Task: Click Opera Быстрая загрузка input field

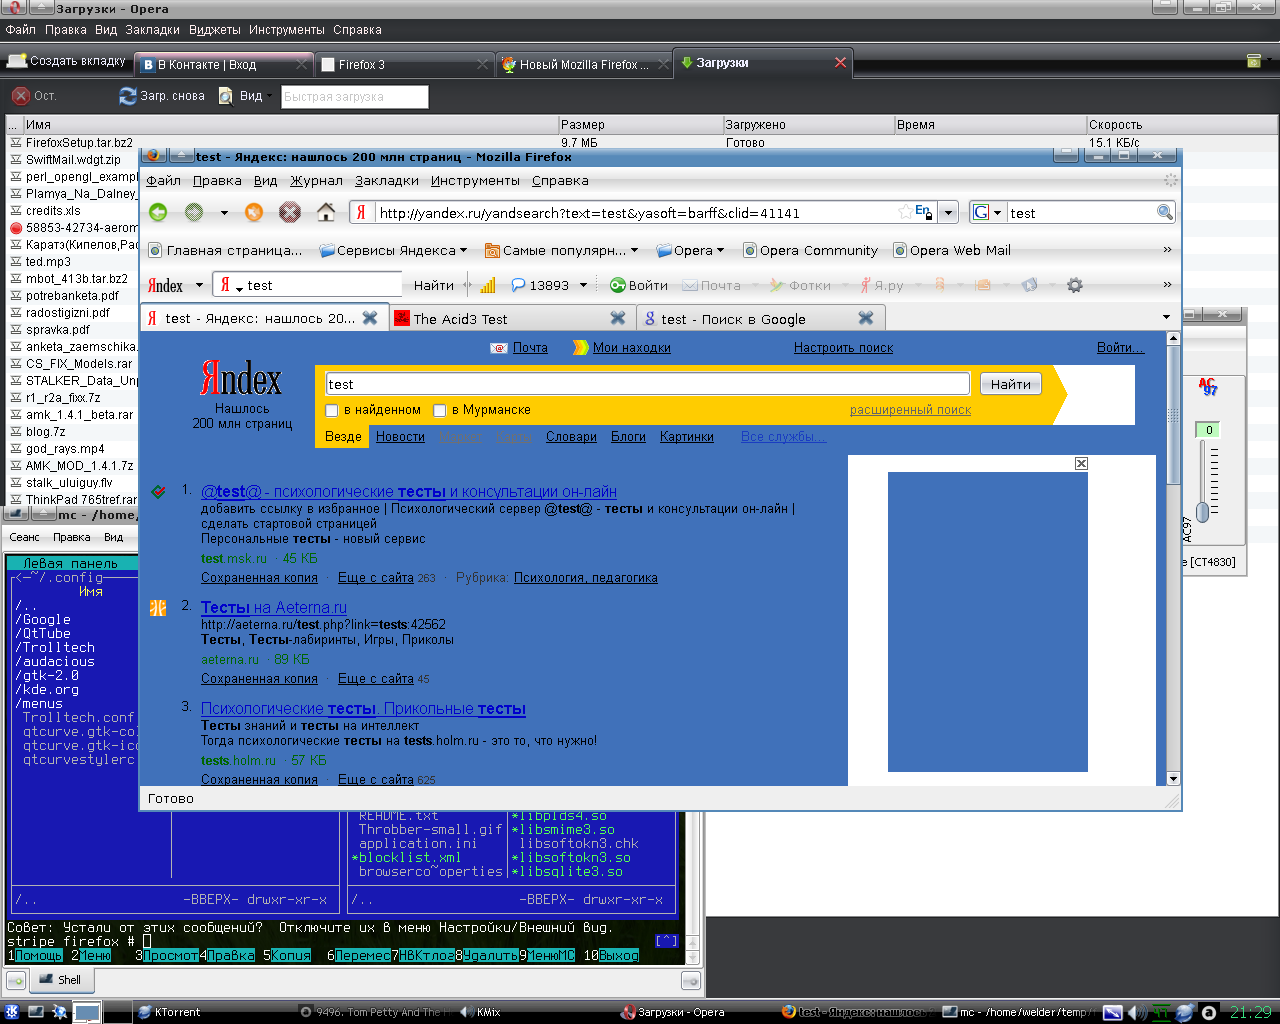Action: pos(354,96)
